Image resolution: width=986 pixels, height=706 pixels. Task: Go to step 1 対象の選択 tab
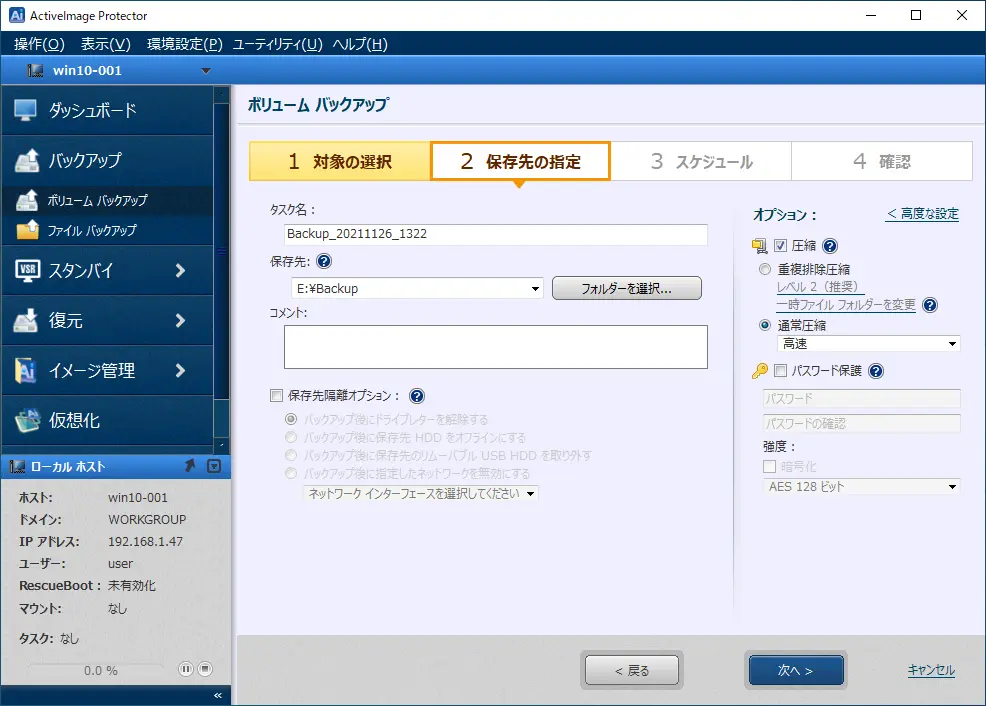[340, 162]
